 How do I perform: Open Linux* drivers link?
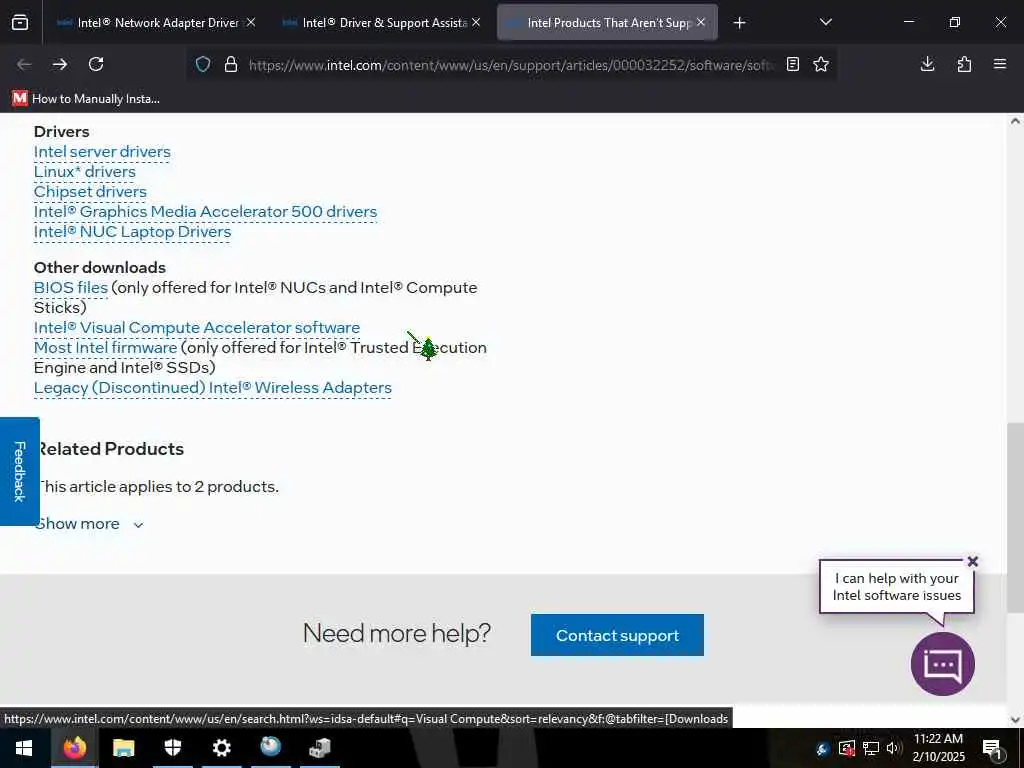tap(85, 172)
